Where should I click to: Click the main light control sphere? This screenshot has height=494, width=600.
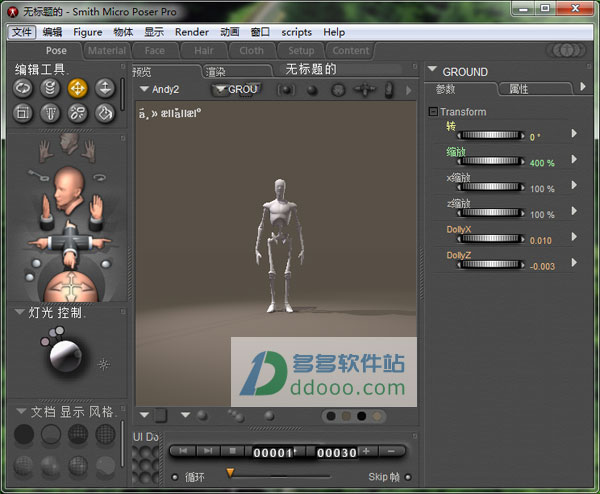pos(66,356)
